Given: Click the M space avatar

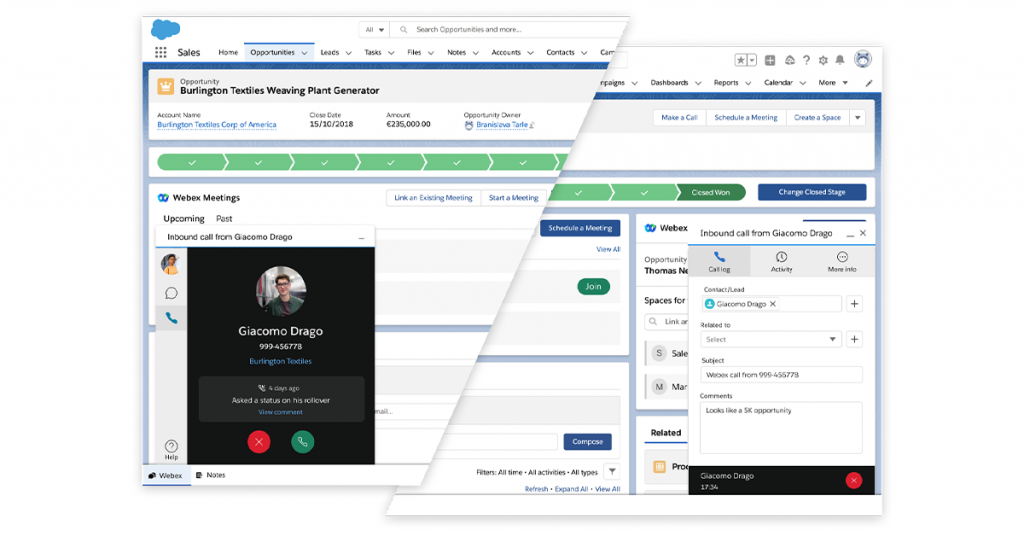Looking at the screenshot, I should (659, 386).
